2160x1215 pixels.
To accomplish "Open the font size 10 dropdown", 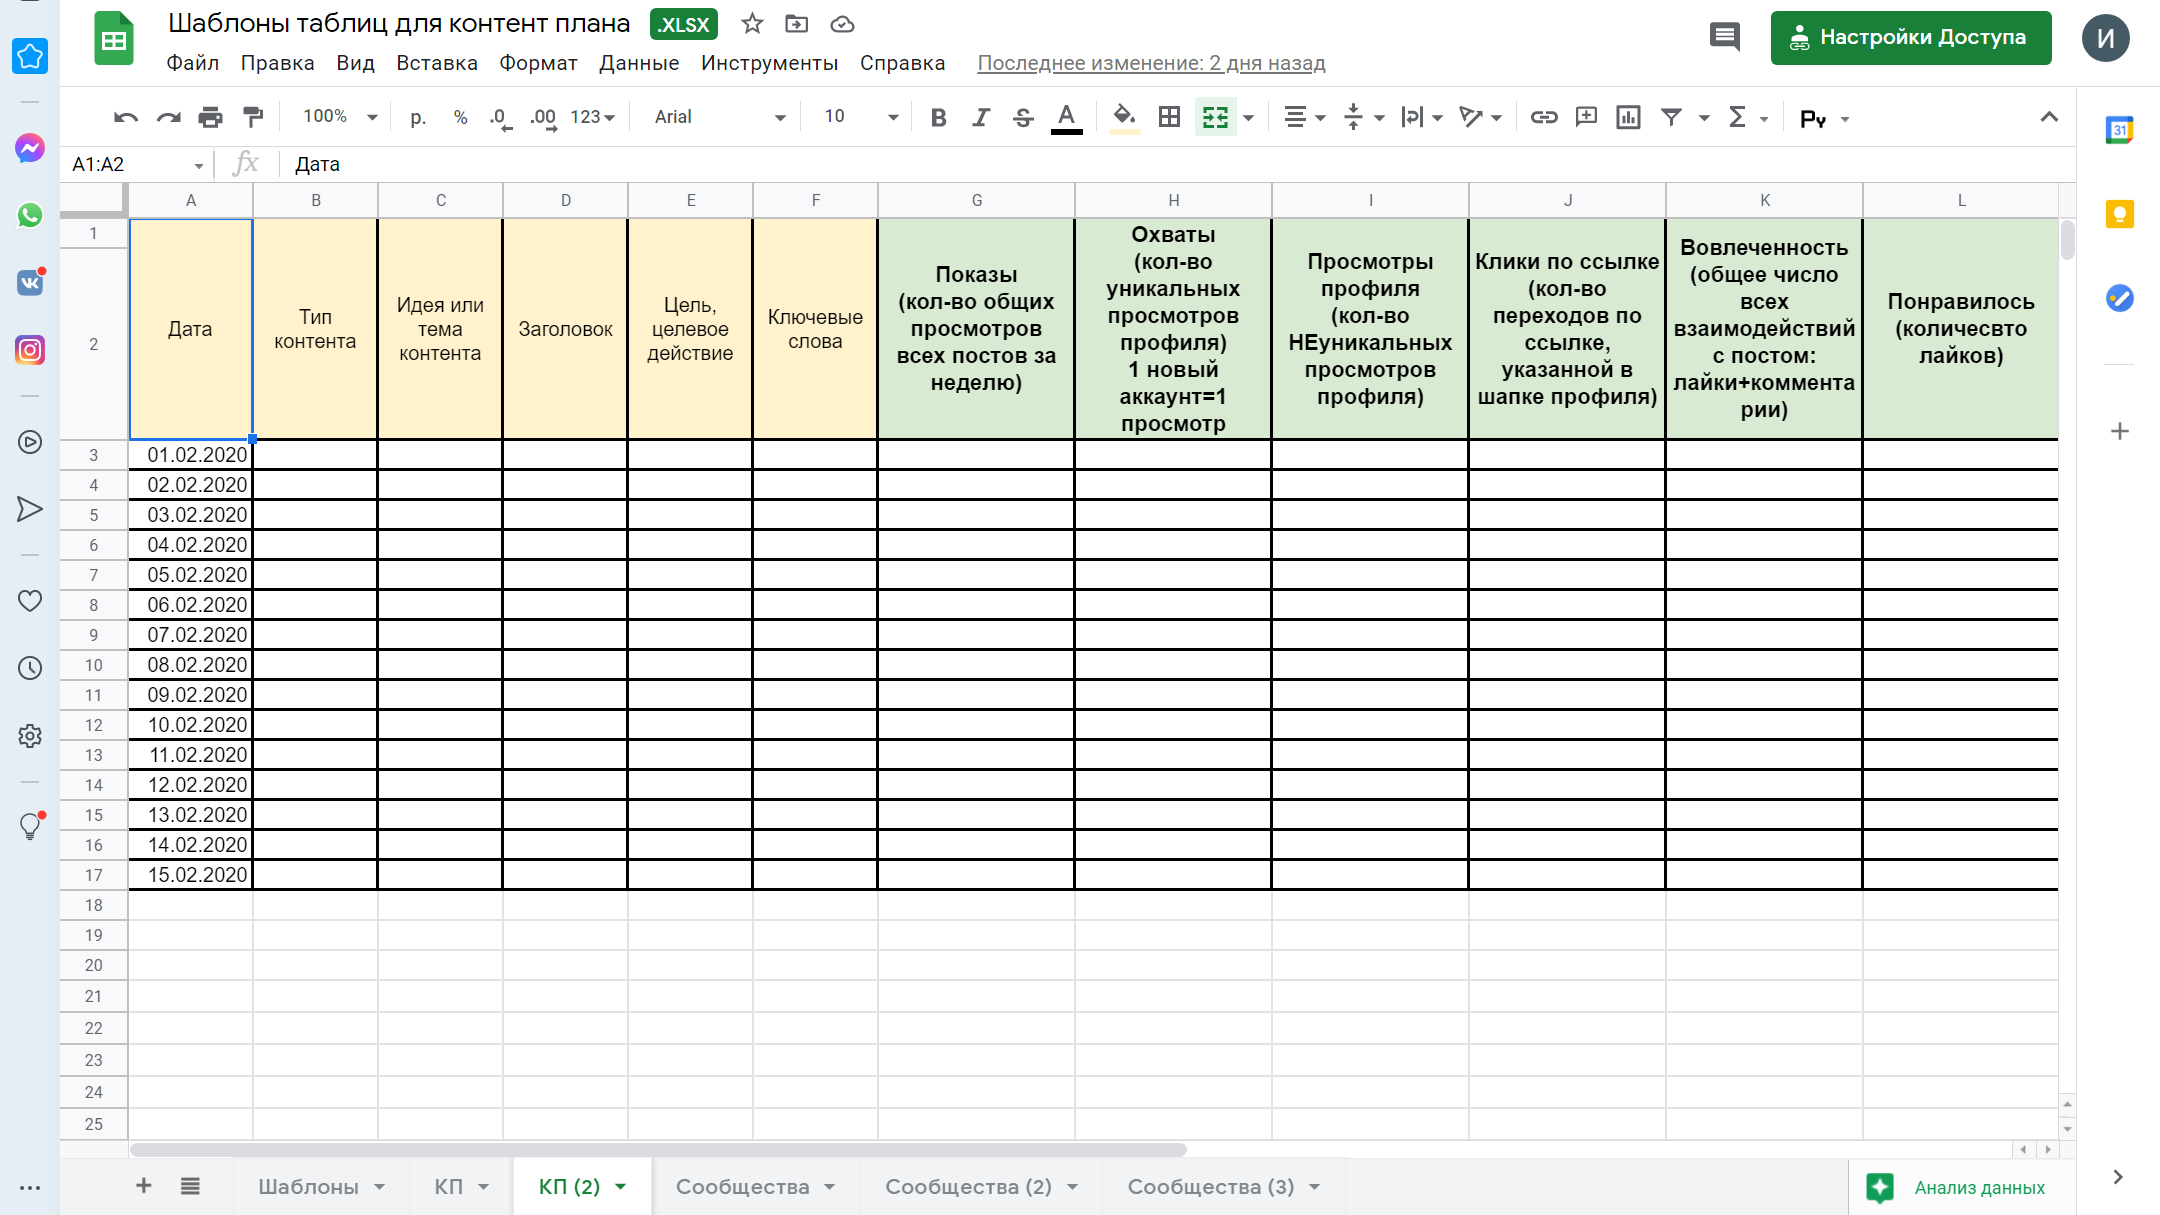I will [860, 117].
